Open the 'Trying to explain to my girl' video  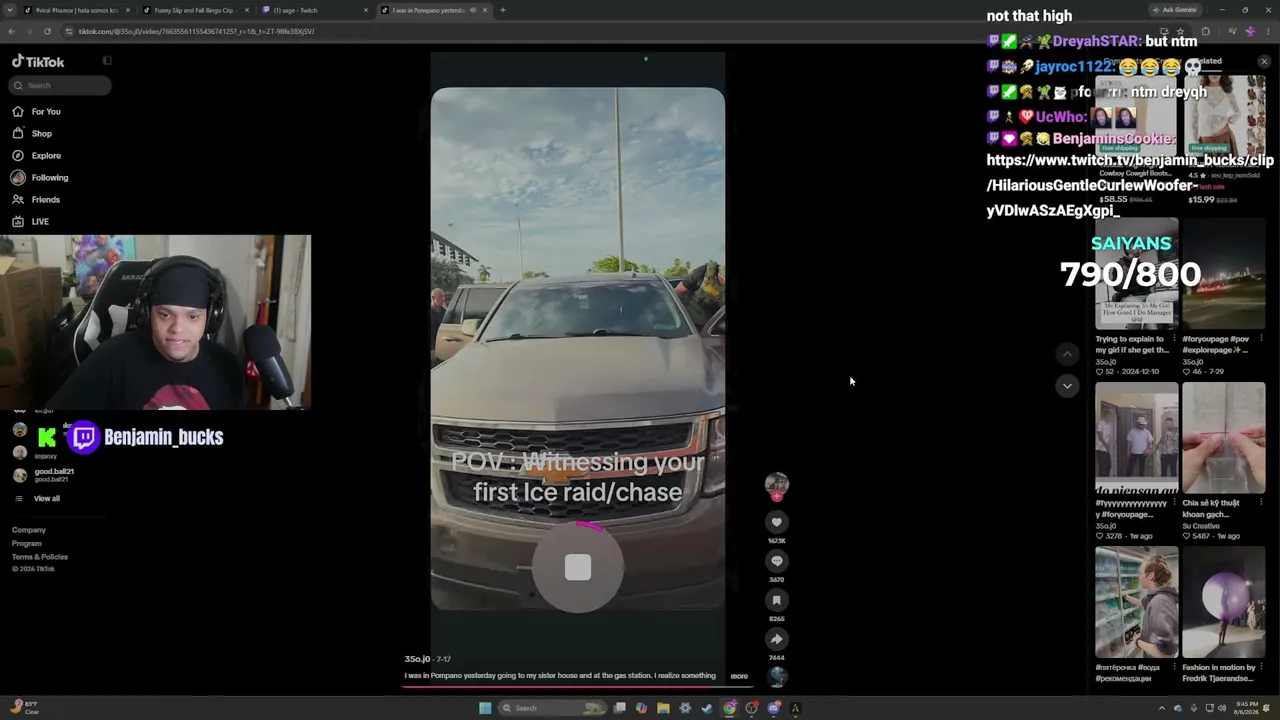point(1136,274)
